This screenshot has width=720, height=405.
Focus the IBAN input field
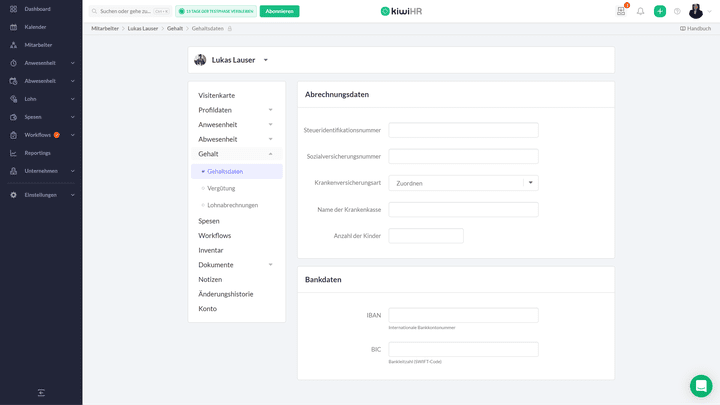463,315
